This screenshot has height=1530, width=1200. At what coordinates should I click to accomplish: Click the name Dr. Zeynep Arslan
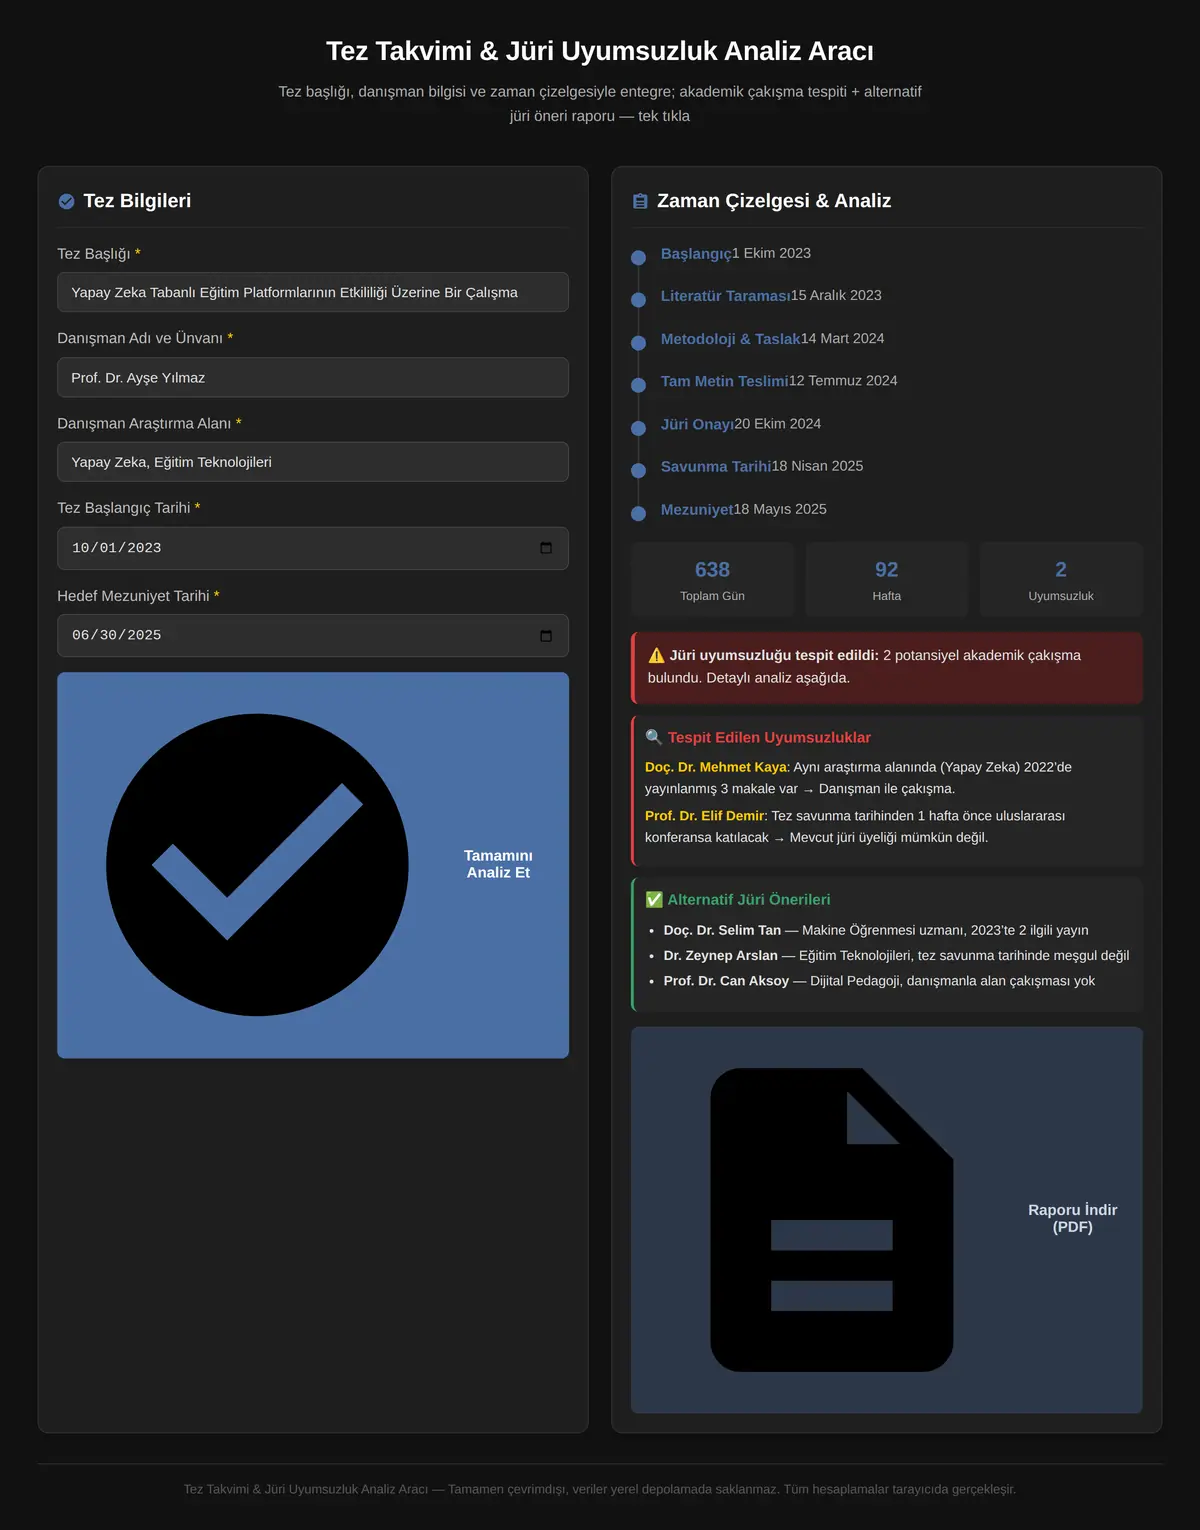click(720, 956)
